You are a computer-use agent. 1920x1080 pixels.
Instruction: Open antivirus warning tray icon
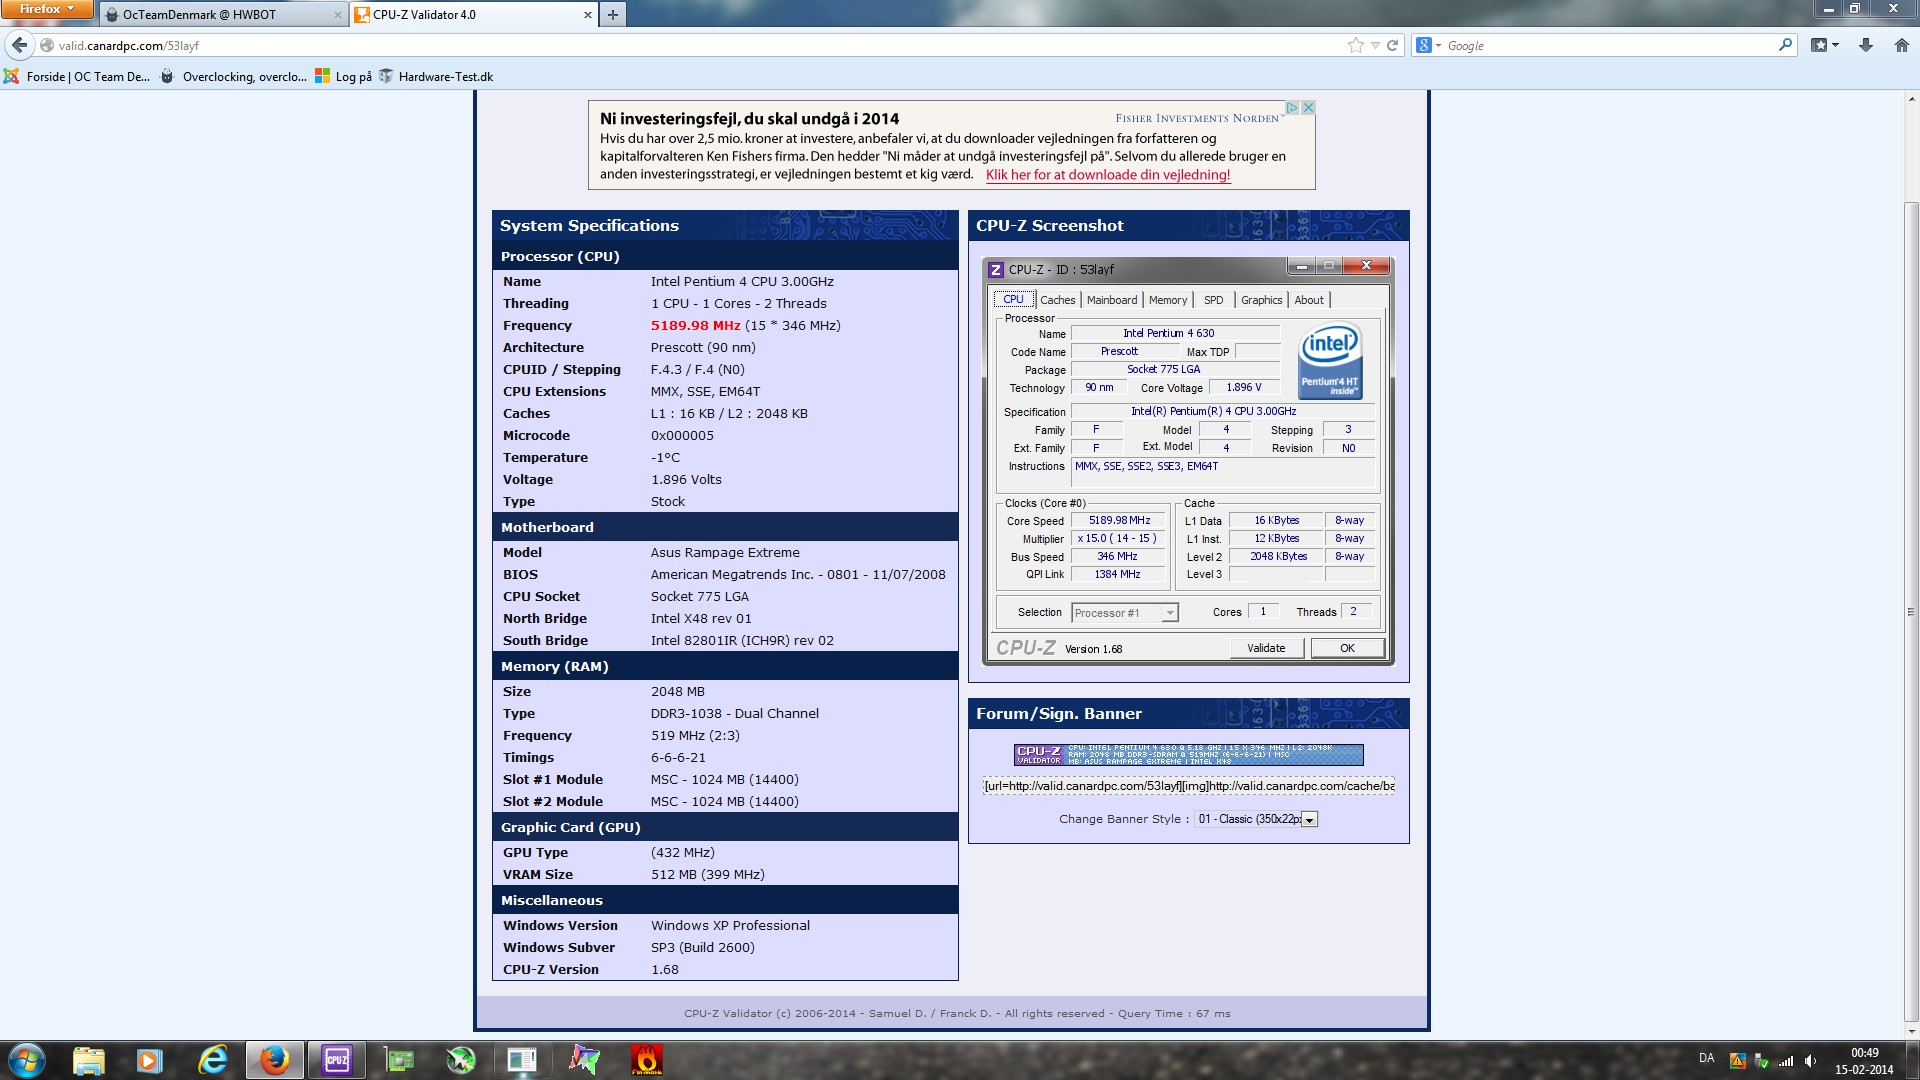point(1738,1061)
